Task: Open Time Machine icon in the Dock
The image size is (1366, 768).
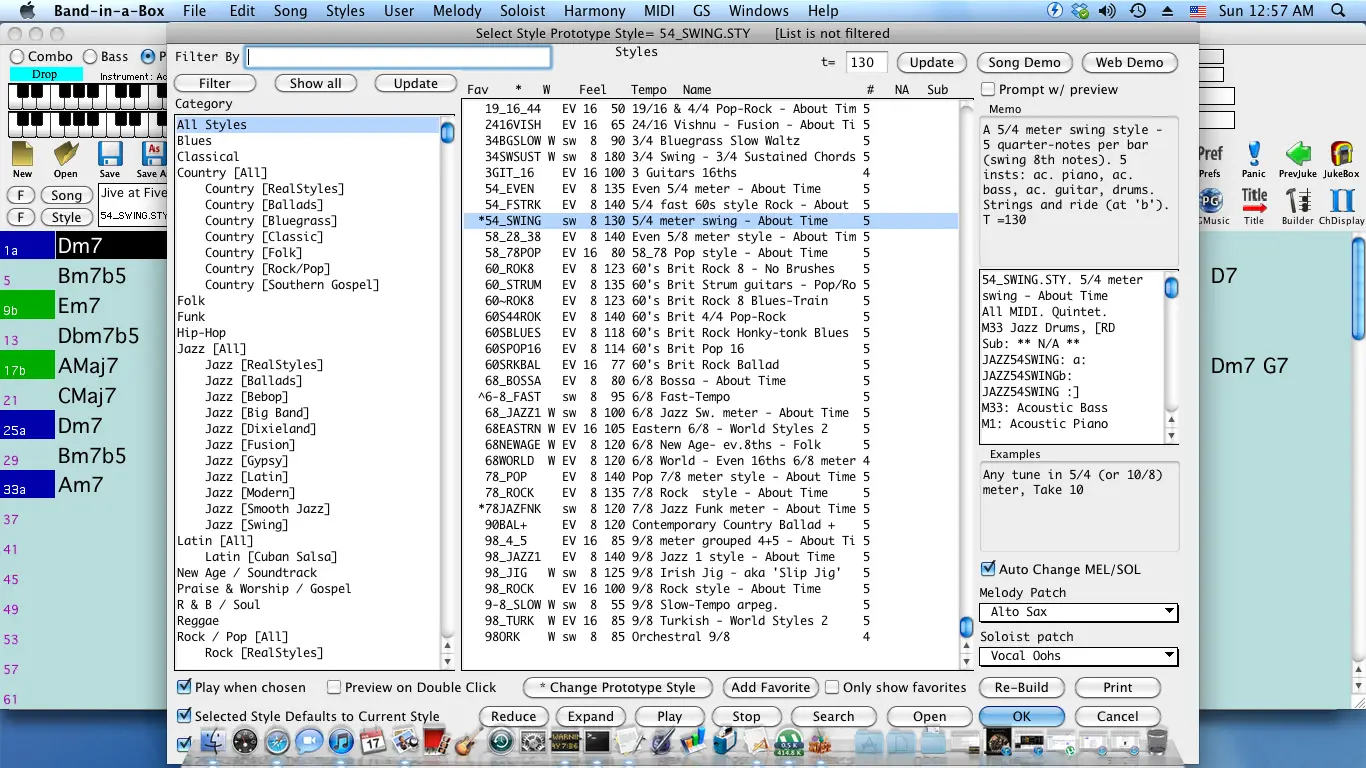Action: pos(501,741)
